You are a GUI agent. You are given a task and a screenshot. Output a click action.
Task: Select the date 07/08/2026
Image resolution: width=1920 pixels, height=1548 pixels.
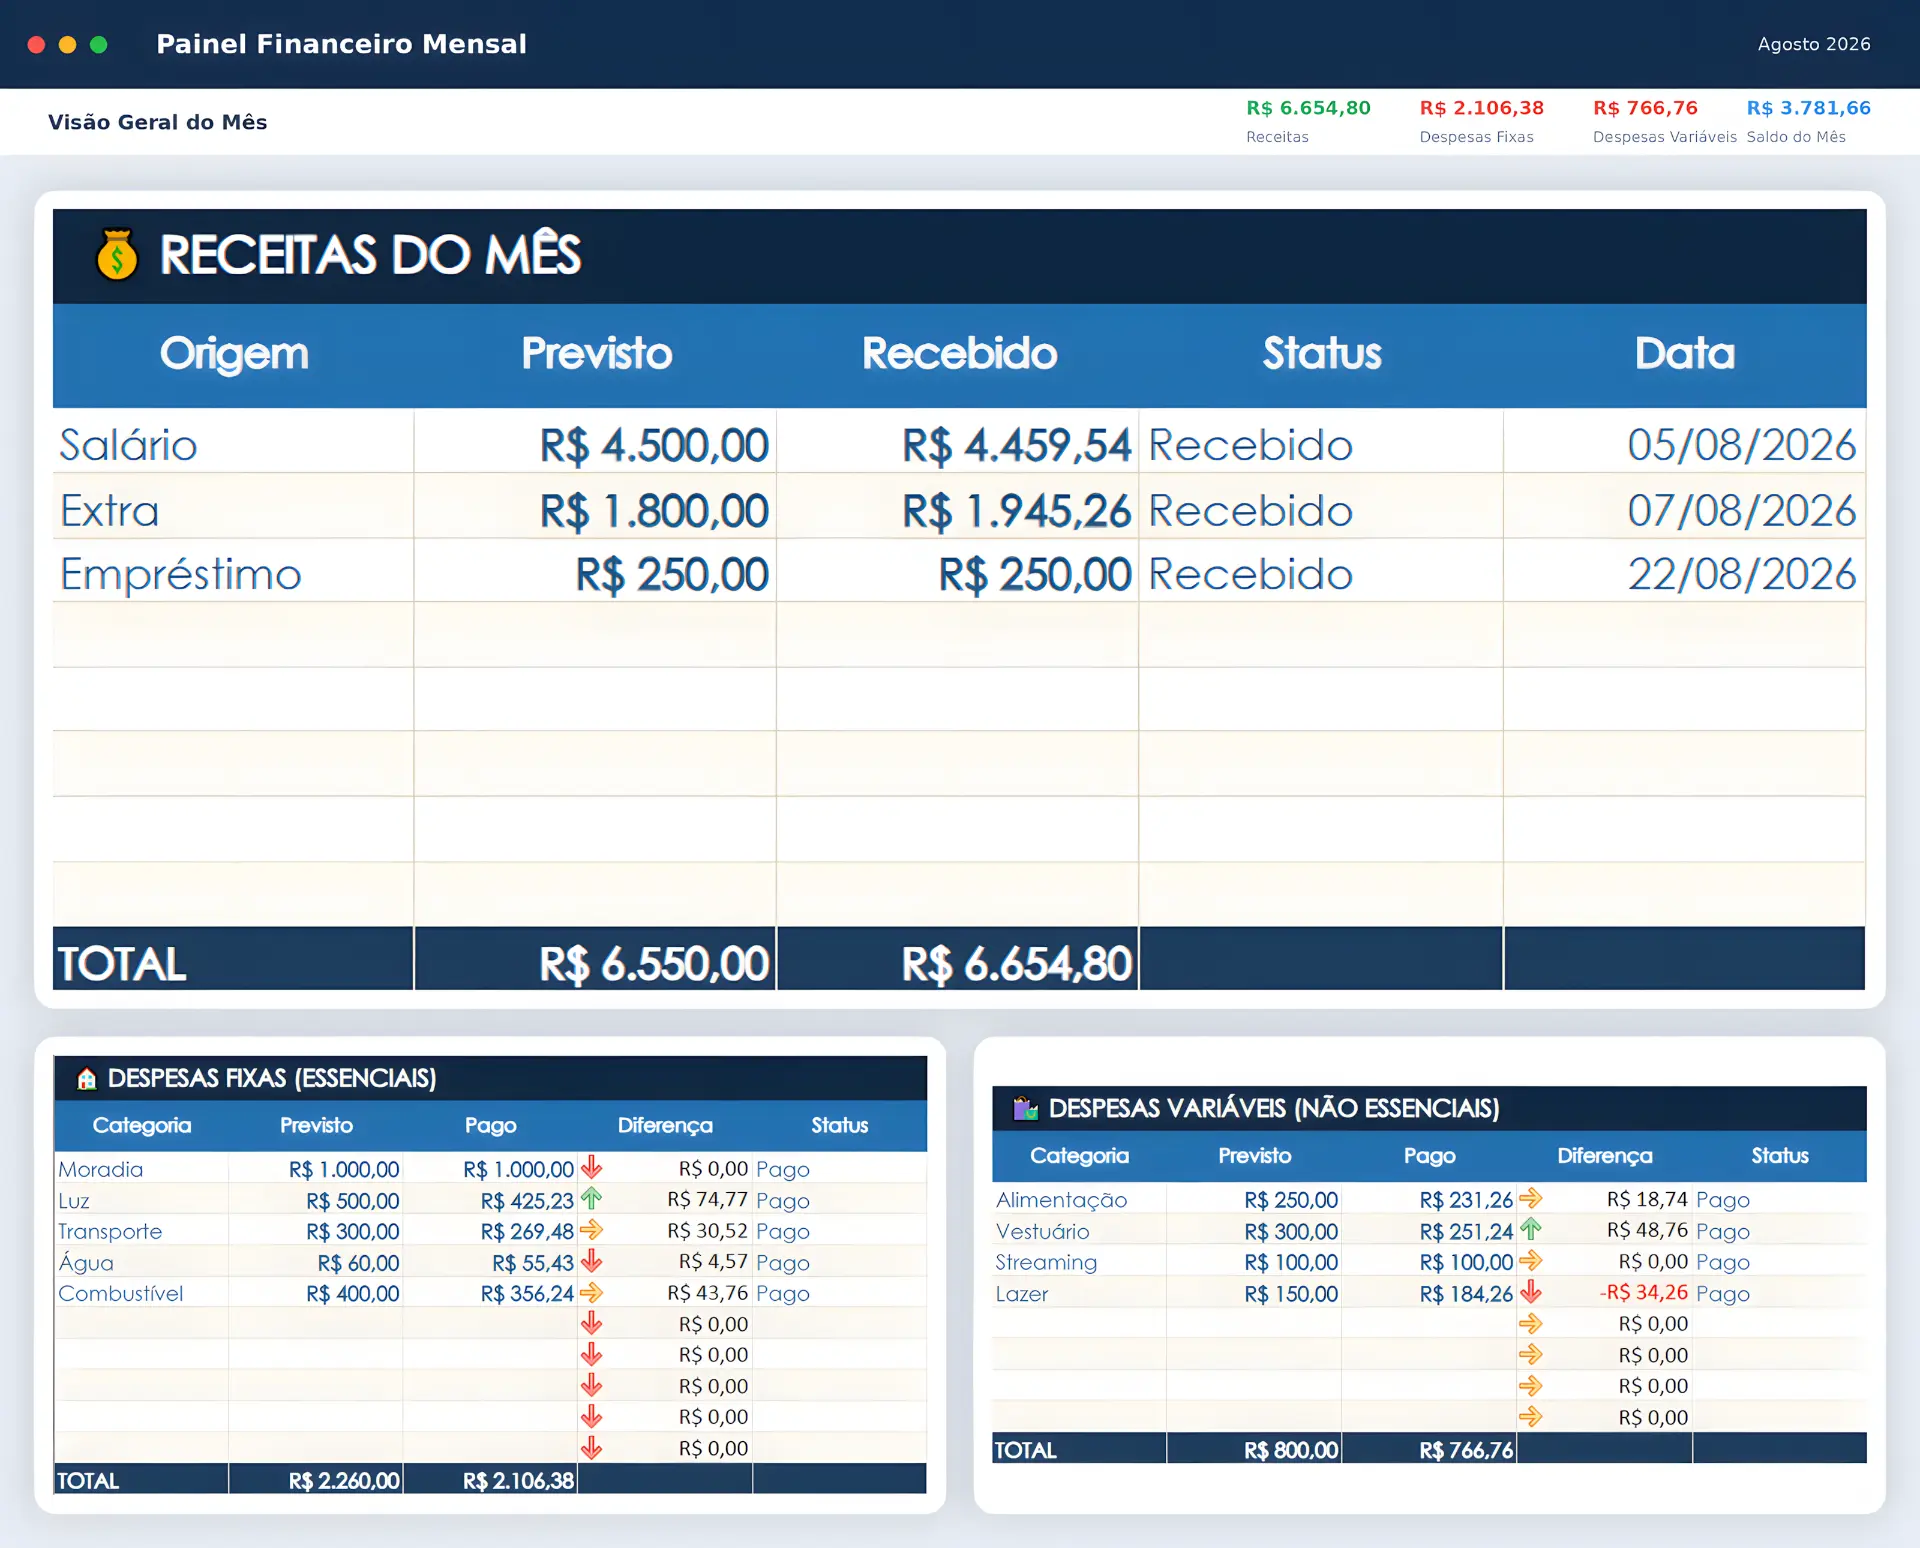[1741, 511]
